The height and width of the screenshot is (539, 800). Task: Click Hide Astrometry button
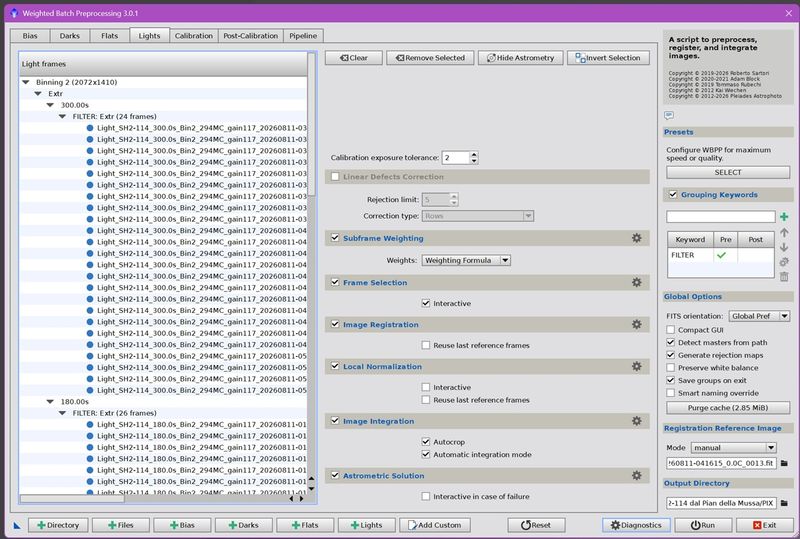tap(520, 58)
